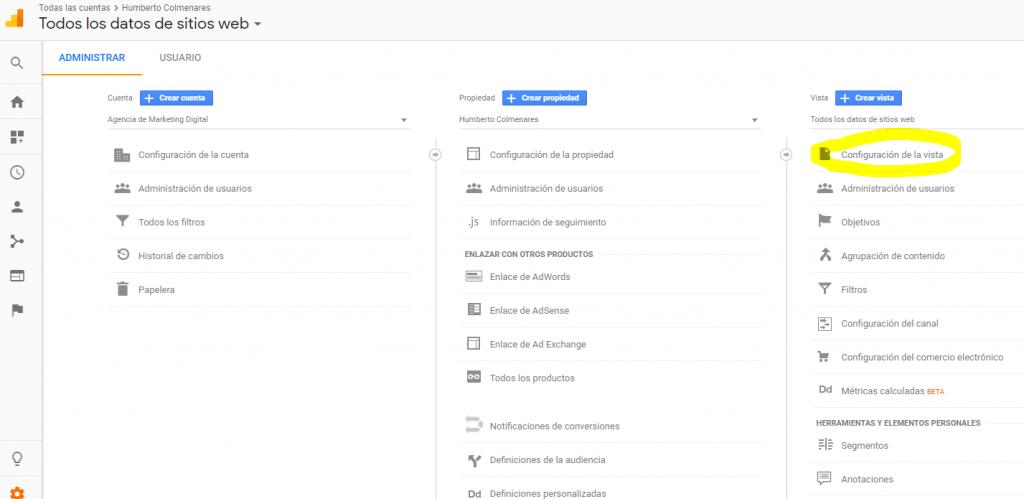Click trash icon beside Papelera
The height and width of the screenshot is (499, 1024).
122,289
